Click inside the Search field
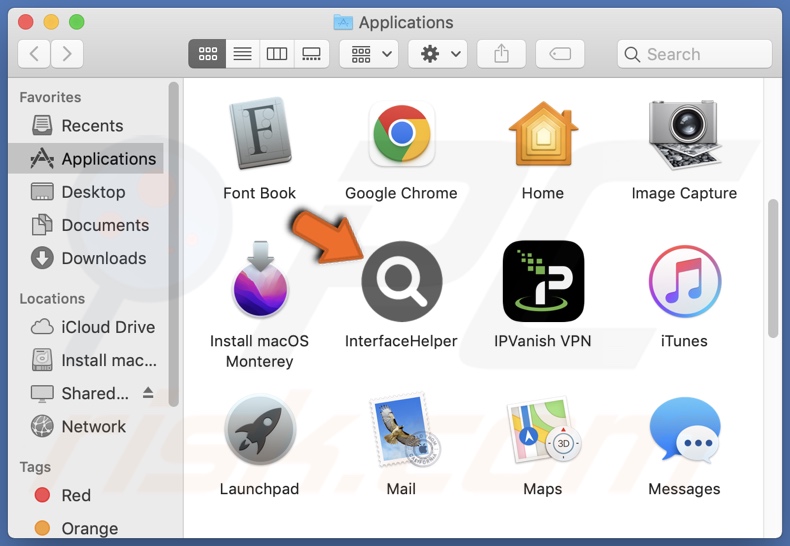Viewport: 790px width, 546px height. [695, 54]
